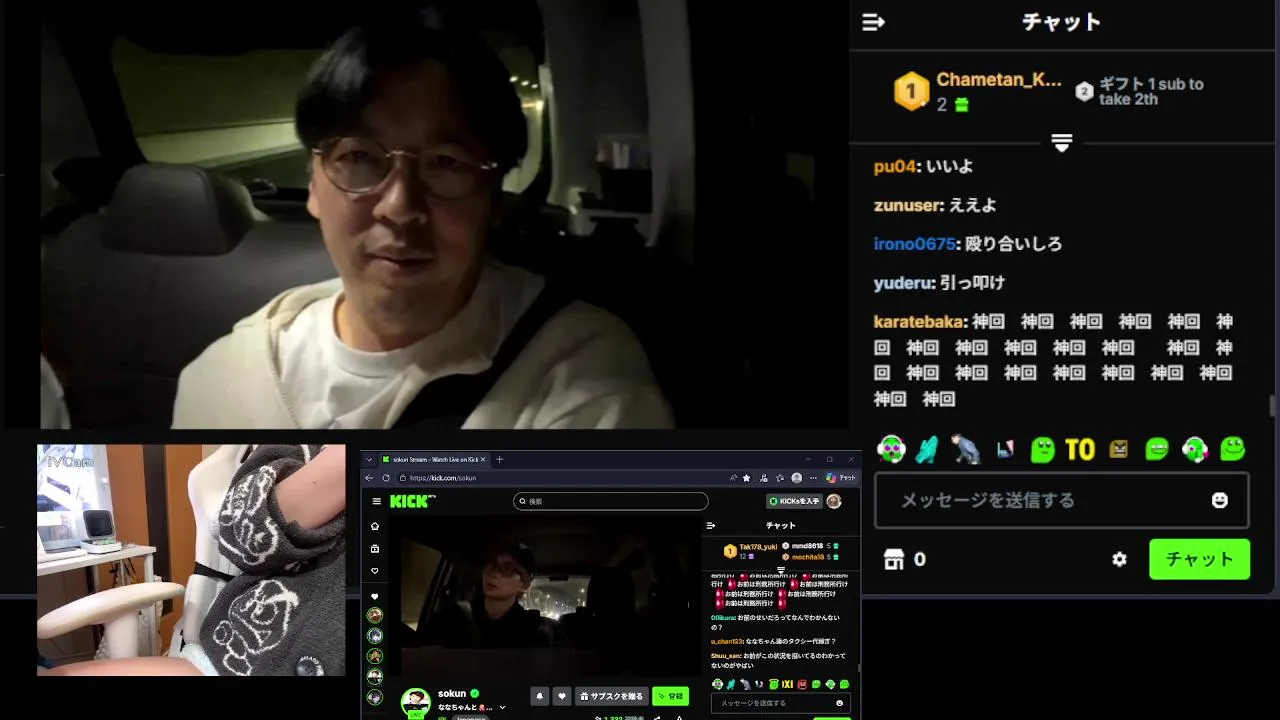Open Chametan_K top gifter entry

pyautogui.click(x=978, y=92)
